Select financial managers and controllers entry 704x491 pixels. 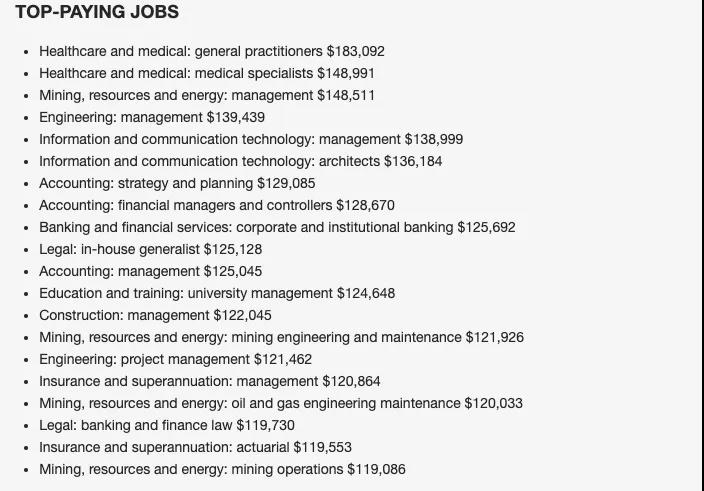click(216, 205)
